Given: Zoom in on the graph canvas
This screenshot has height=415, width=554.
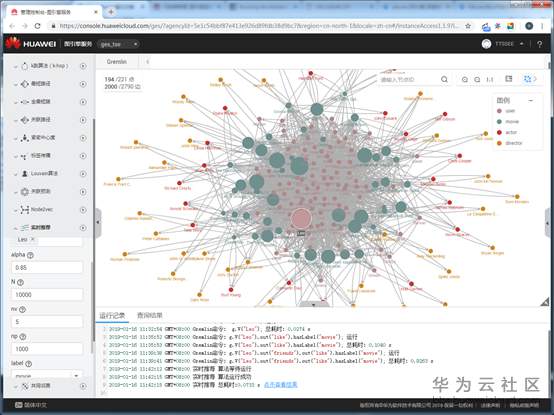Looking at the screenshot, I should pyautogui.click(x=465, y=80).
